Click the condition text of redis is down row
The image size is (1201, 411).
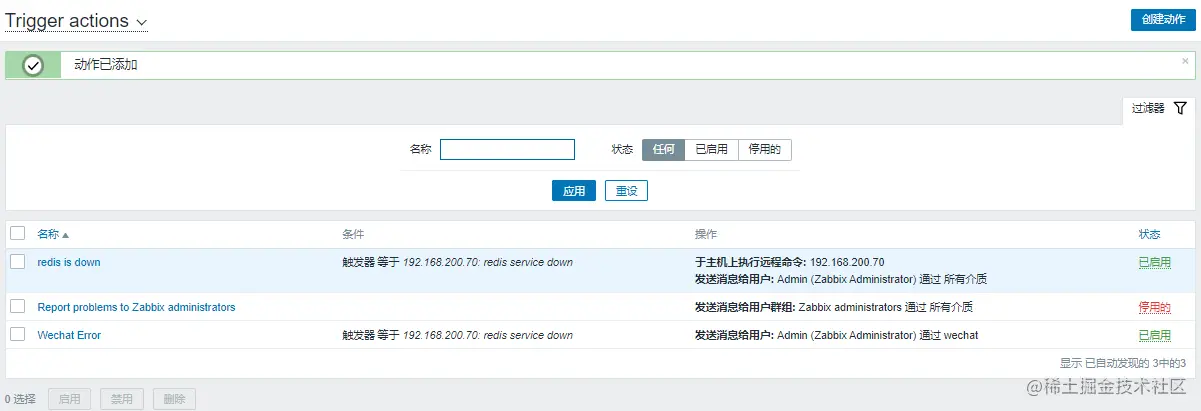pos(457,262)
